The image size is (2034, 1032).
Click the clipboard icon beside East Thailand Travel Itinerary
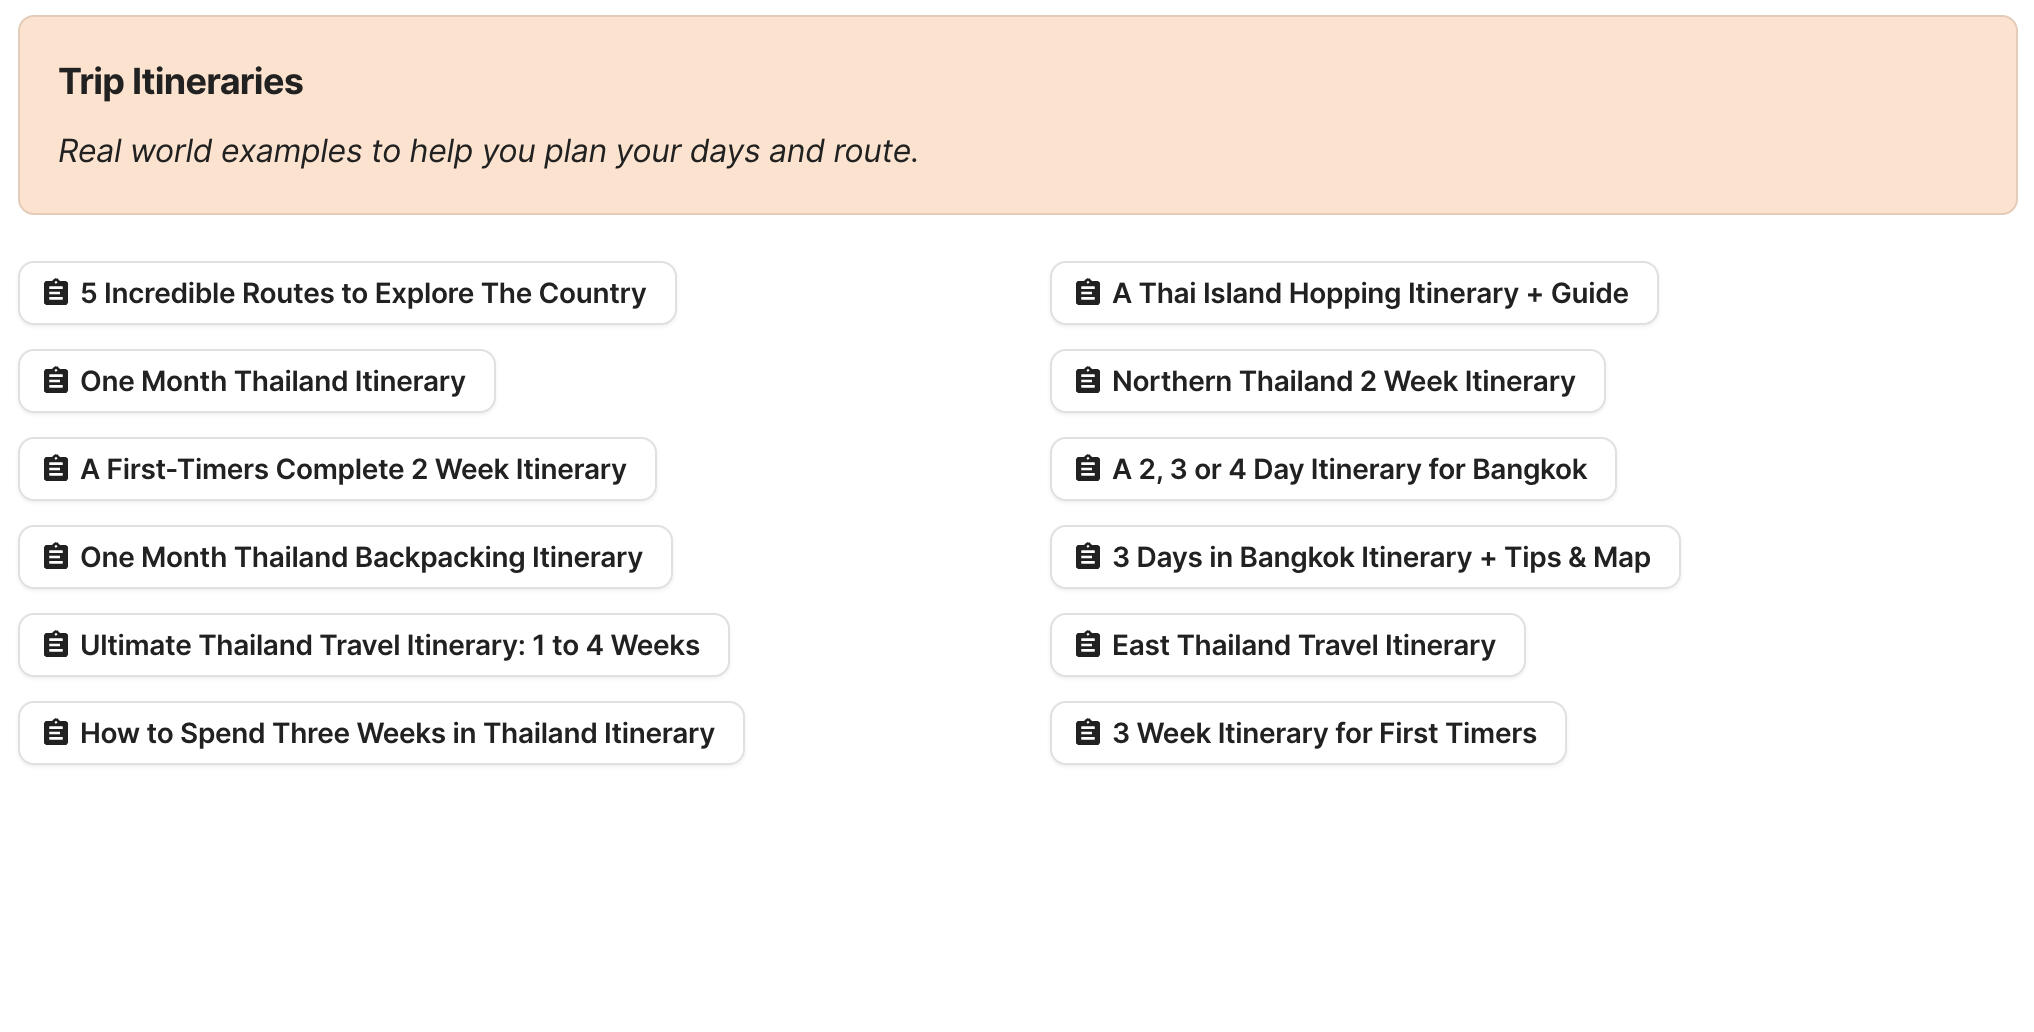tap(1087, 645)
